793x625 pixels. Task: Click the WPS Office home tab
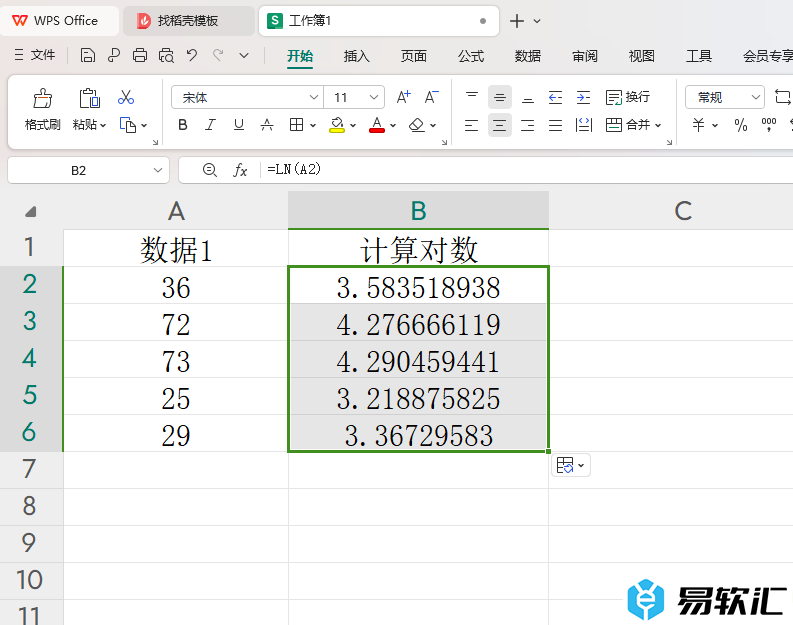pos(60,21)
